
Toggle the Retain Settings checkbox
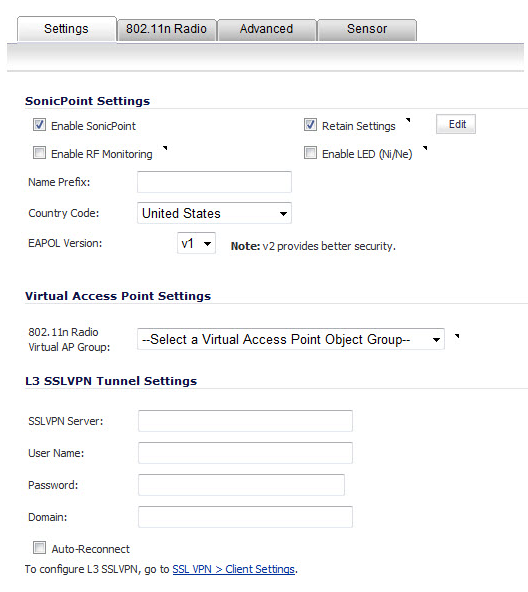(x=310, y=125)
